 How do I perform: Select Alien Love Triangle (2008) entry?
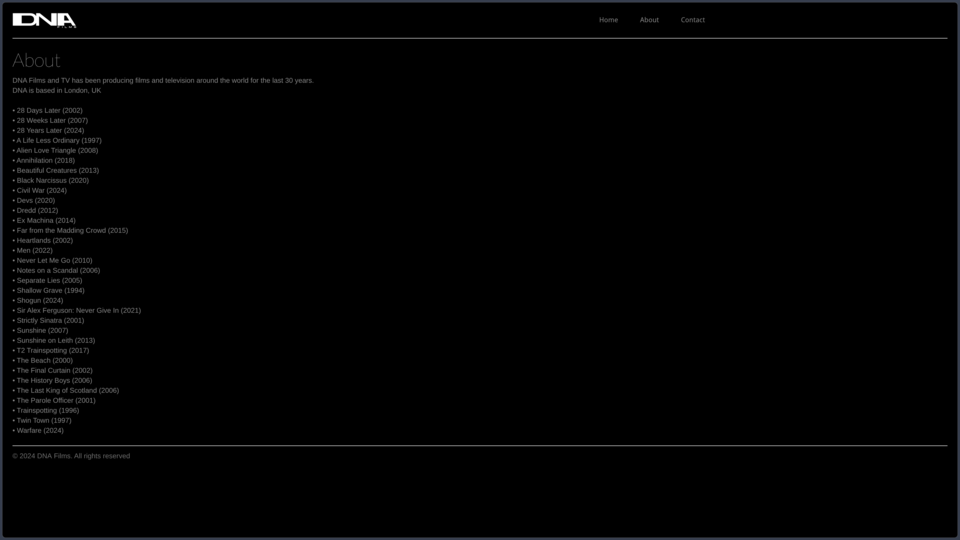pos(55,151)
